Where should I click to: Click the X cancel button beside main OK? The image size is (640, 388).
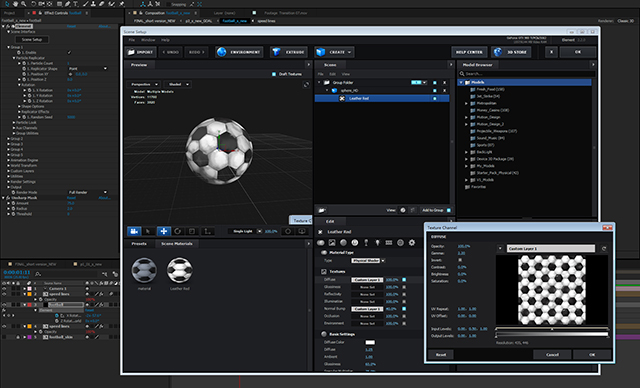[x=551, y=52]
